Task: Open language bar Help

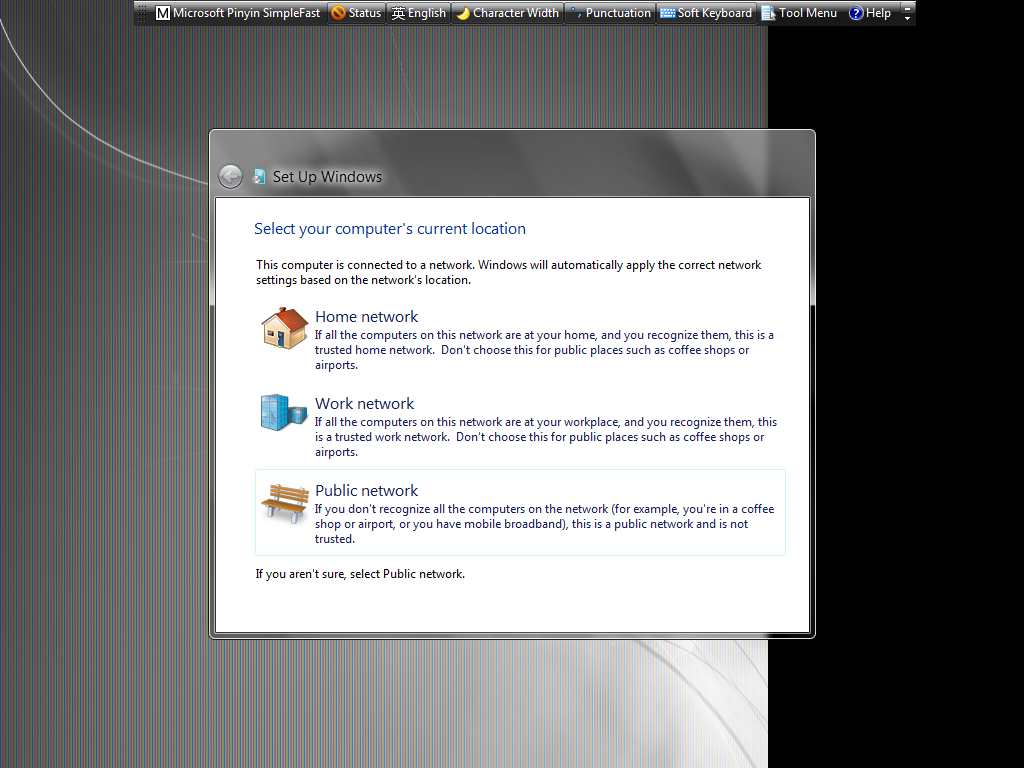Action: (x=870, y=13)
